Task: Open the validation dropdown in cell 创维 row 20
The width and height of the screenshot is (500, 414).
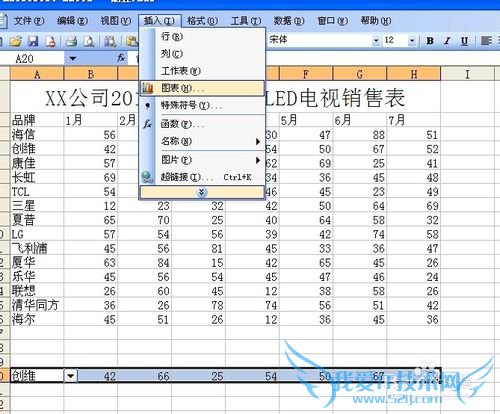Action: pos(71,376)
